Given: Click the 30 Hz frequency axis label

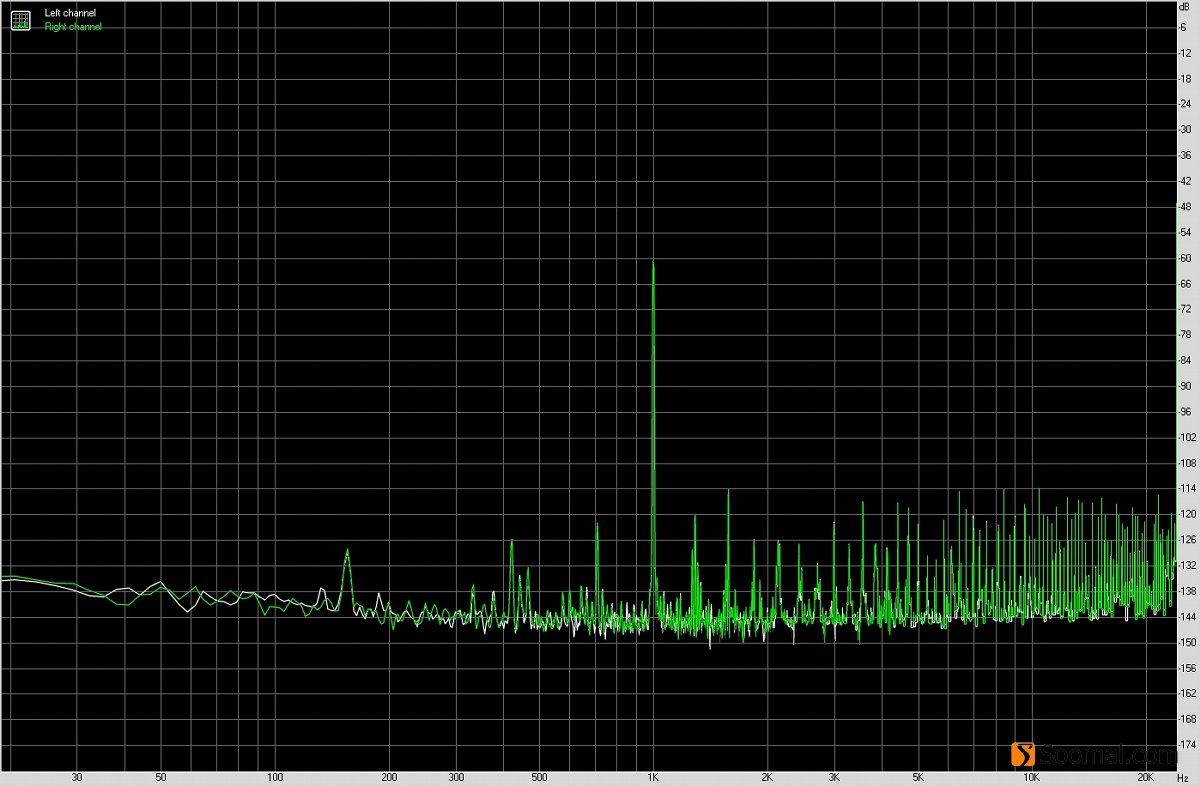Looking at the screenshot, I should (x=77, y=777).
